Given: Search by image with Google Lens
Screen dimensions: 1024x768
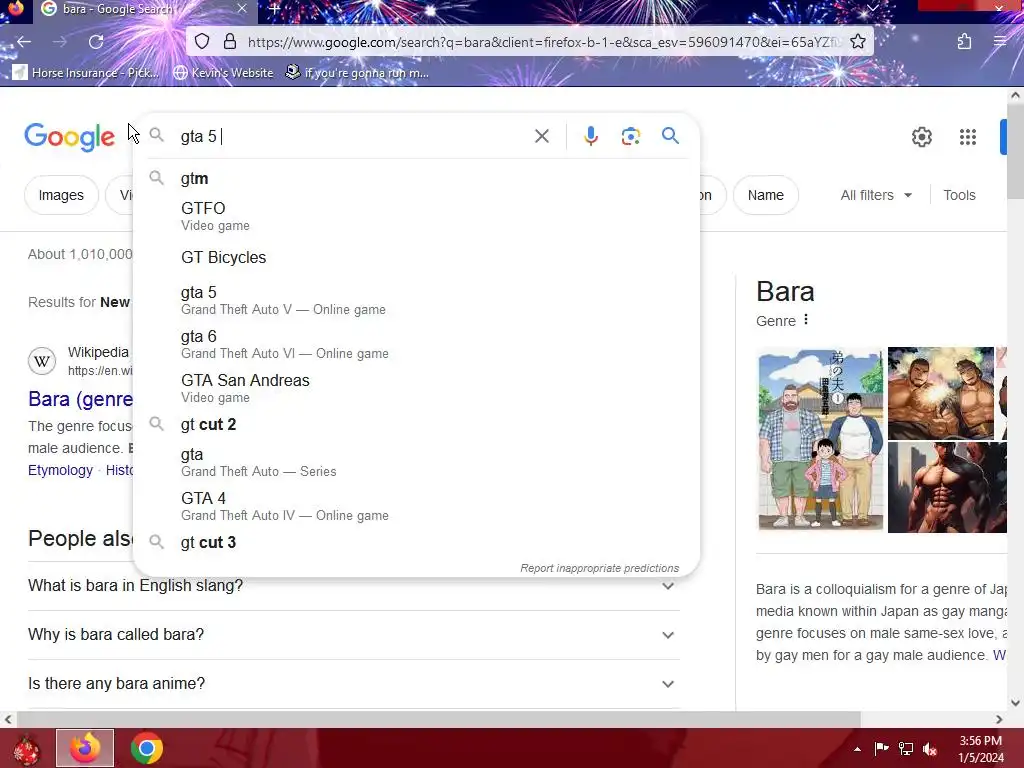Looking at the screenshot, I should 630,136.
